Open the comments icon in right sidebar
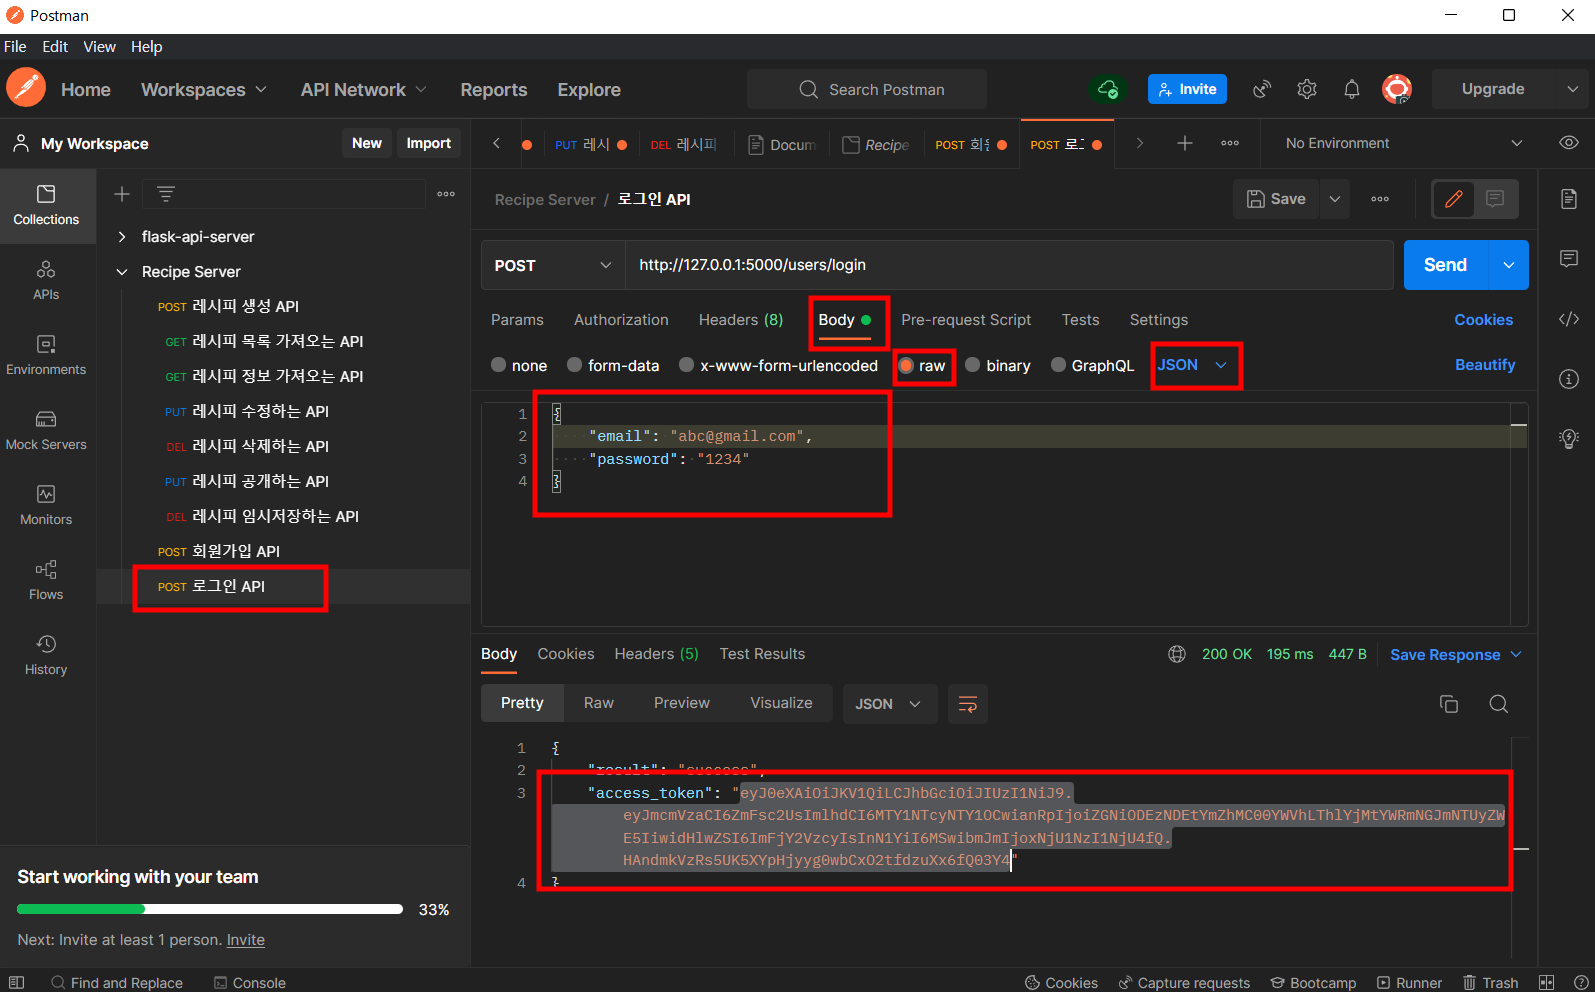Image resolution: width=1595 pixels, height=992 pixels. [1569, 259]
